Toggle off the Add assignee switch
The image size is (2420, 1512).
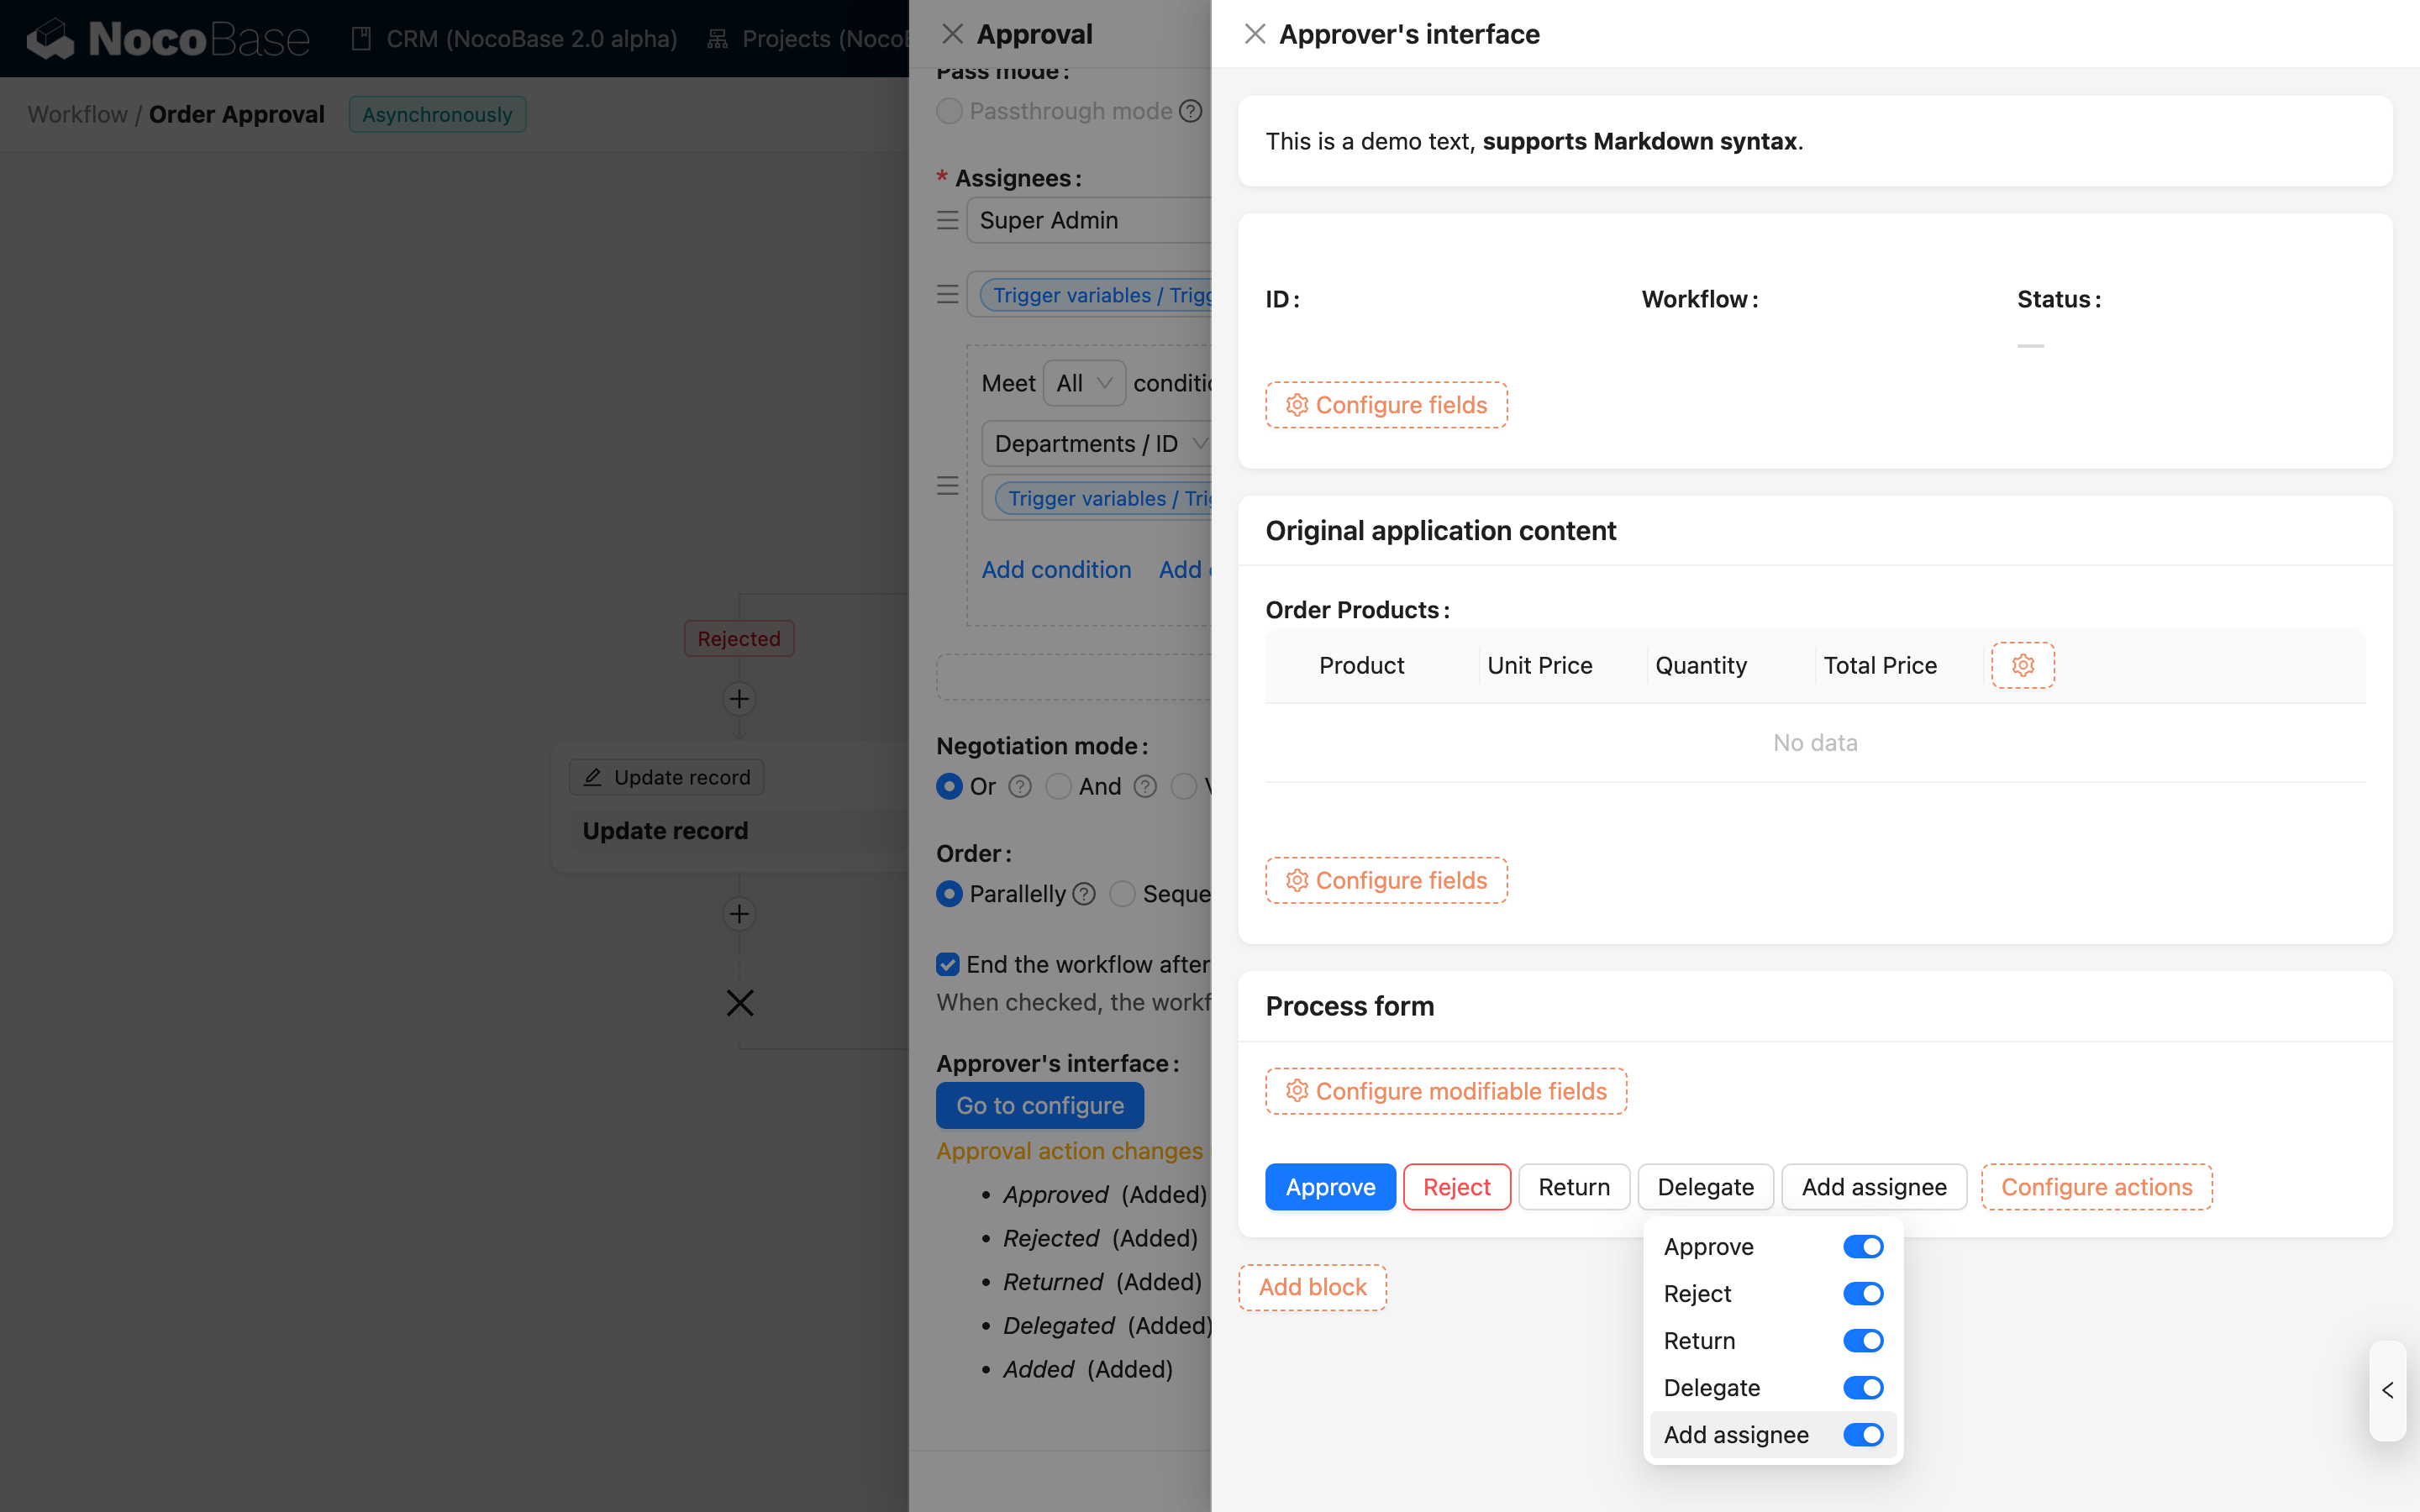1862,1435
